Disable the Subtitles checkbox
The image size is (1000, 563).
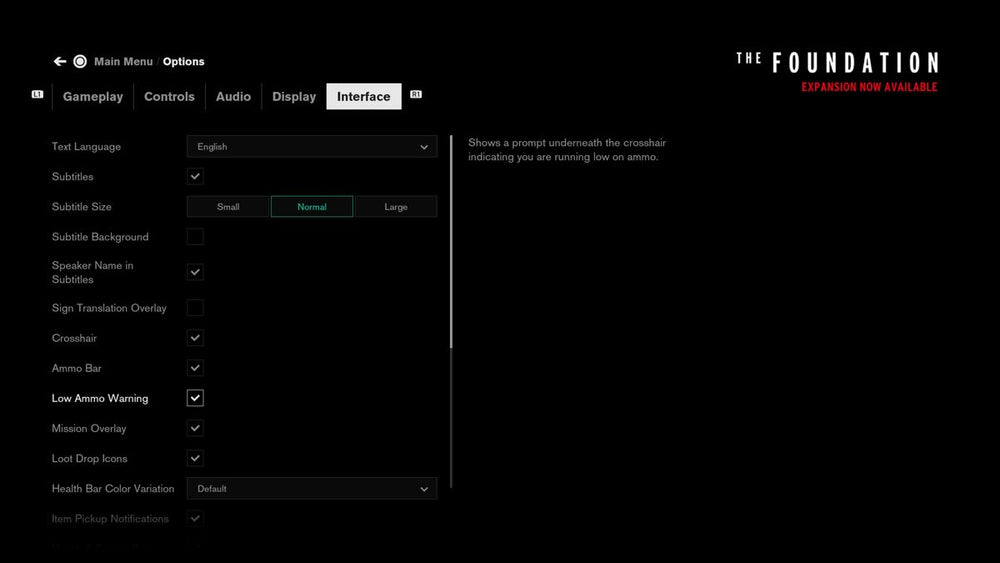(x=195, y=177)
